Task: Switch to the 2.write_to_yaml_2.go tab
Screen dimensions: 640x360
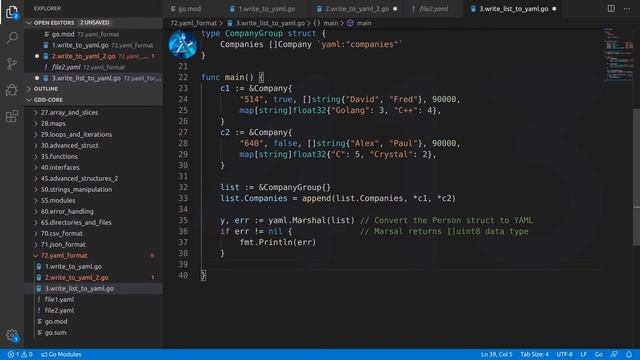Action: [x=357, y=9]
